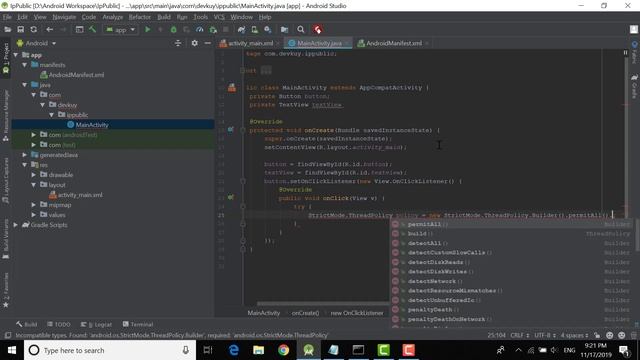Open the SDK Manager icon

pyautogui.click(x=268, y=29)
